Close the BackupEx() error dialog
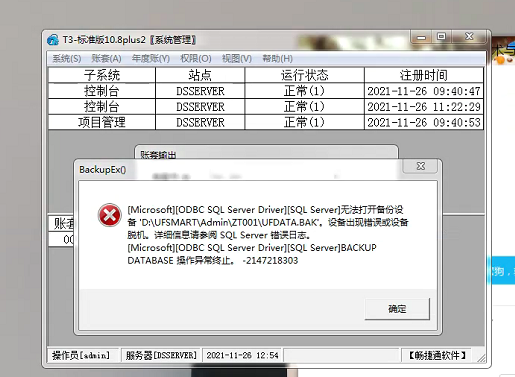 click(x=421, y=166)
